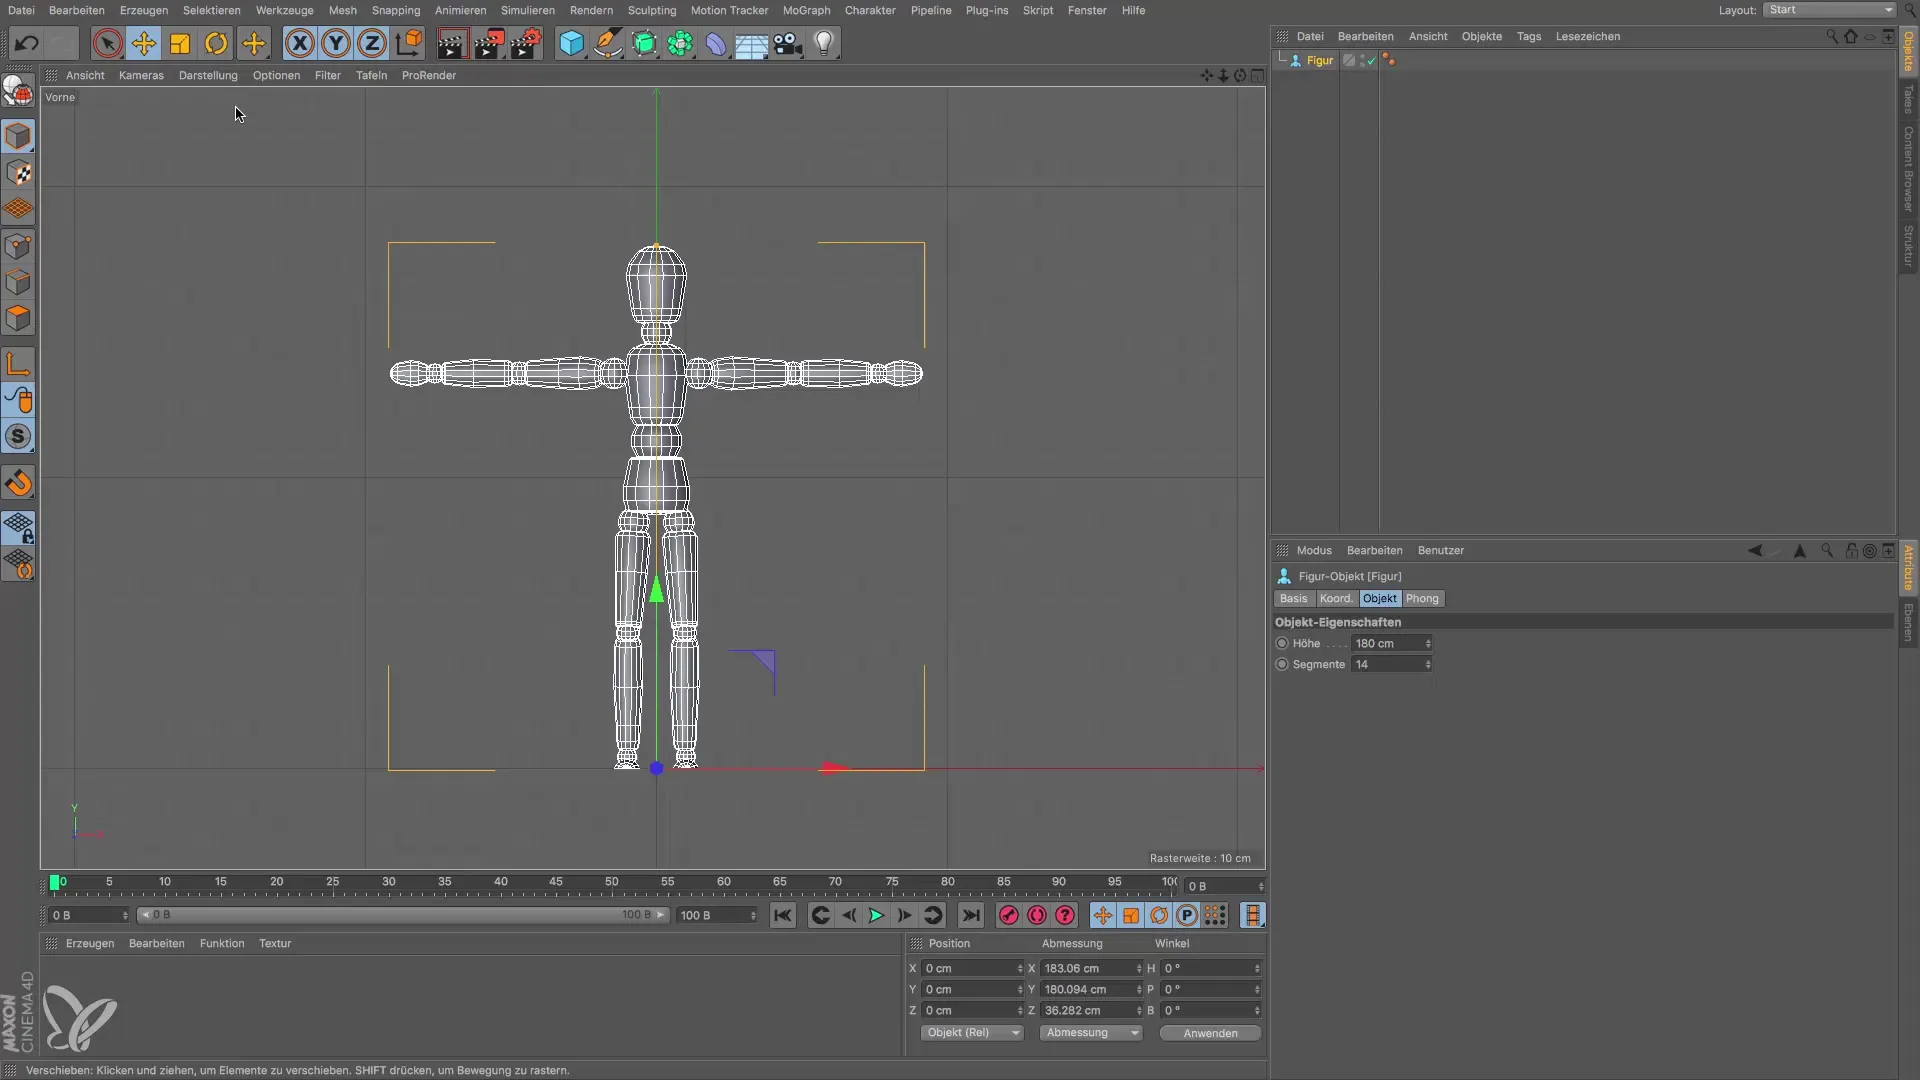Add floor environment object icon
Image resolution: width=1920 pixels, height=1080 pixels.
click(x=752, y=44)
